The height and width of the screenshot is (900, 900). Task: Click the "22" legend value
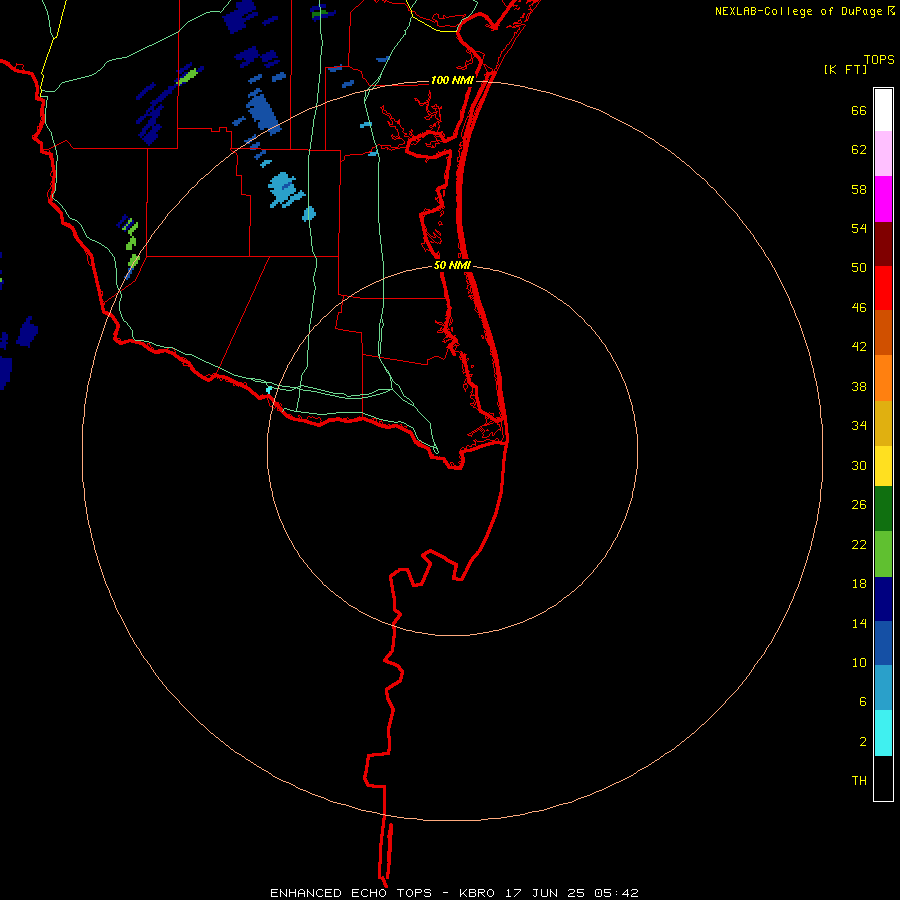859,544
